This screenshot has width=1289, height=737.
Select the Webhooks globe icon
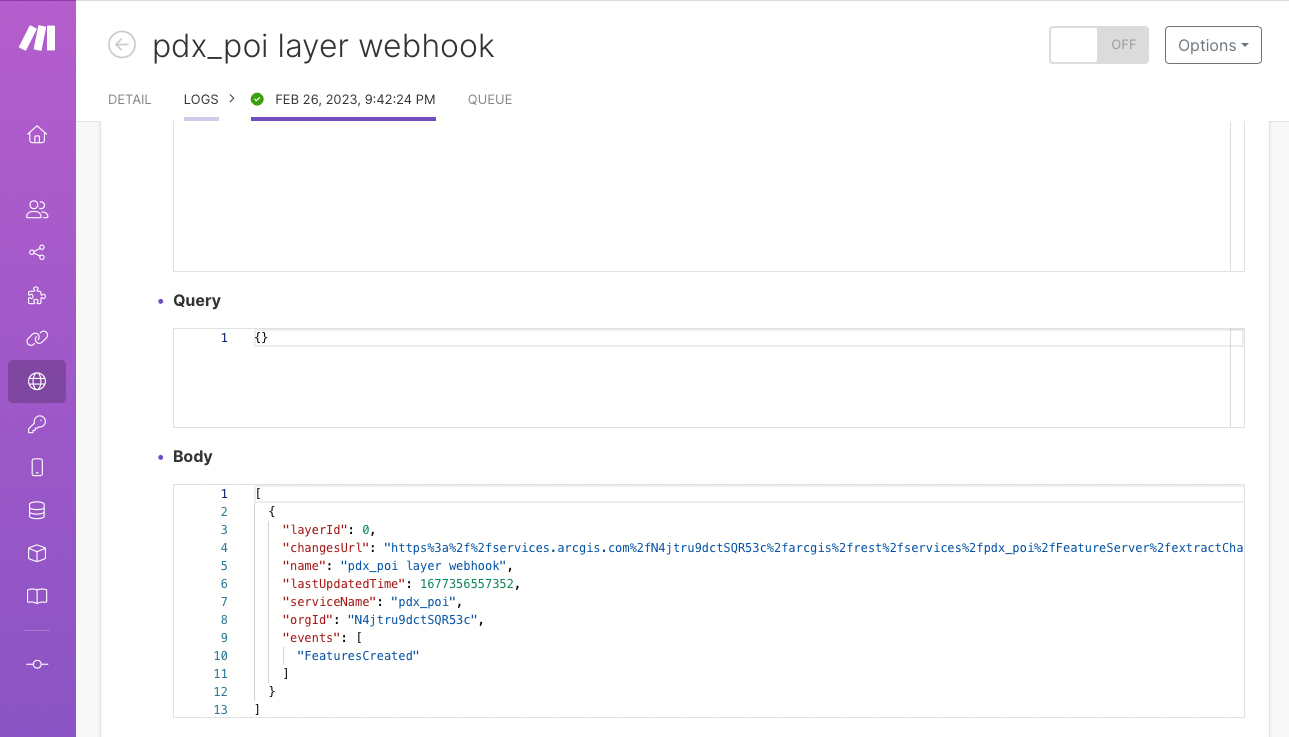click(x=37, y=381)
